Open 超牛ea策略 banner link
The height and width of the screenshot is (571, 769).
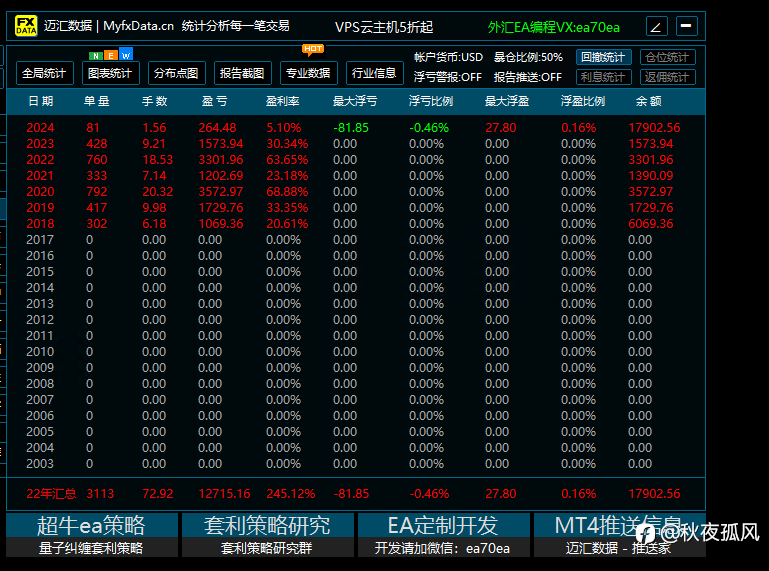click(x=92, y=535)
